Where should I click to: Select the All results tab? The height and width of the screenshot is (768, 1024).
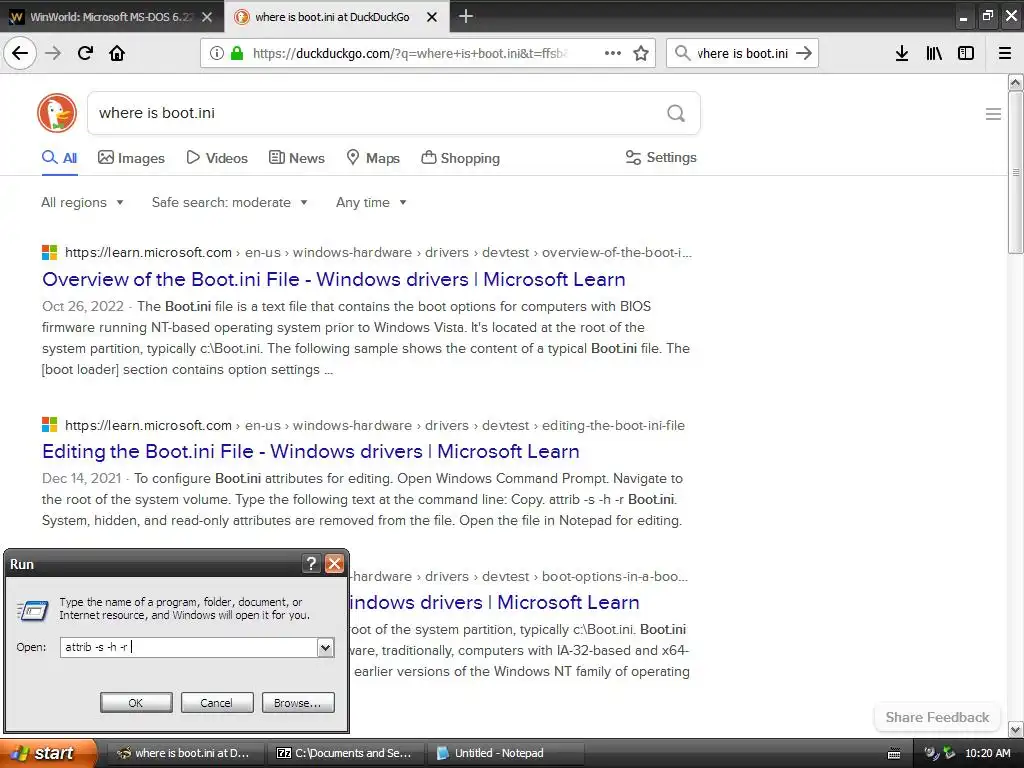pos(60,157)
